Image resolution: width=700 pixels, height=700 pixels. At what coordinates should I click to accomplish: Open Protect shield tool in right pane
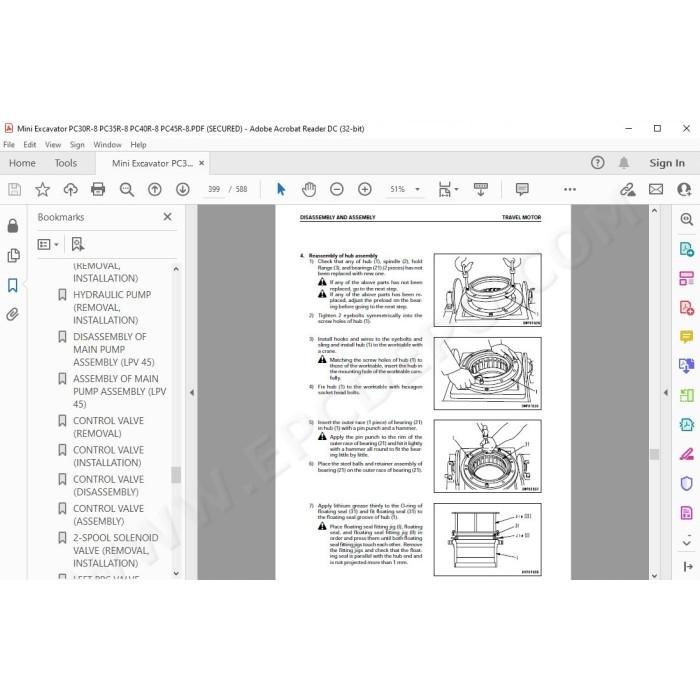click(687, 483)
